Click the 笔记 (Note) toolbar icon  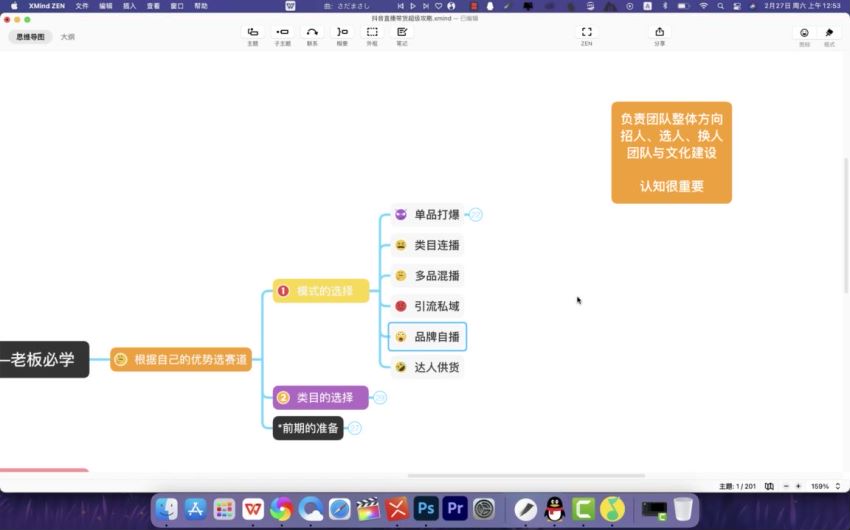pyautogui.click(x=402, y=32)
